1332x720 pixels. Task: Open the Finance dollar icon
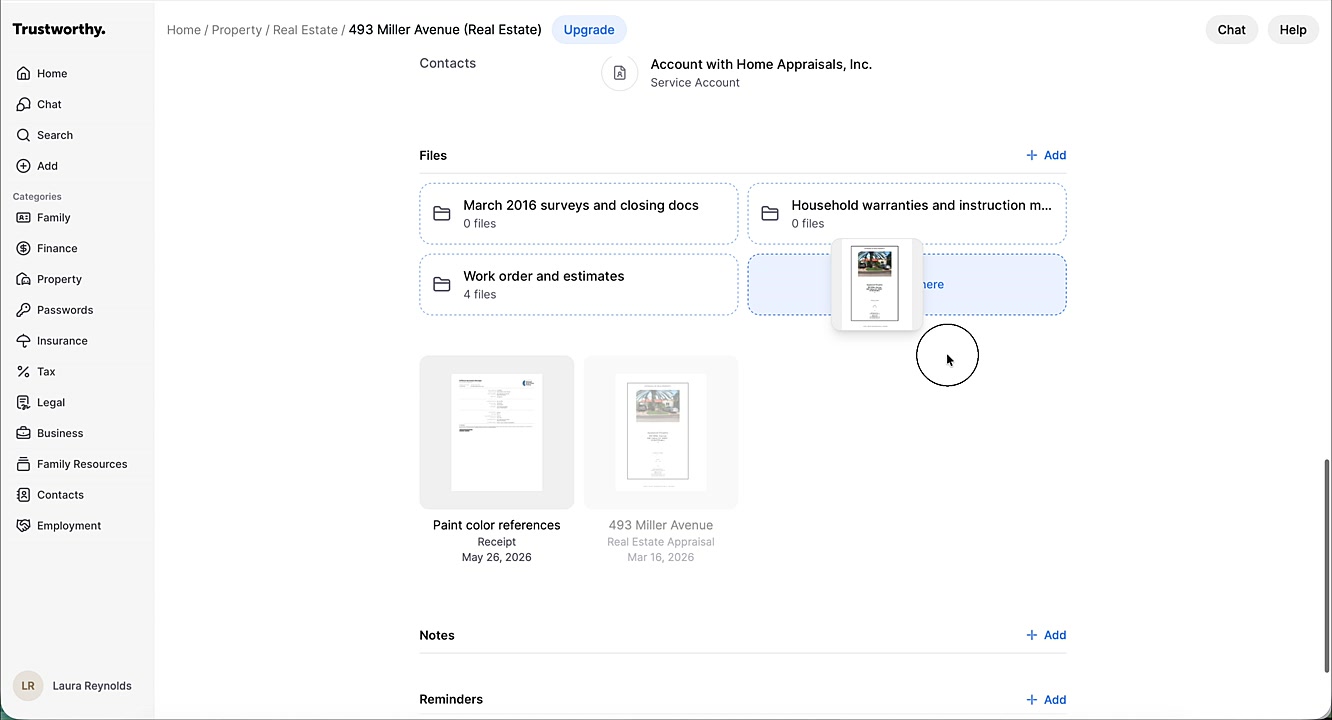23,248
